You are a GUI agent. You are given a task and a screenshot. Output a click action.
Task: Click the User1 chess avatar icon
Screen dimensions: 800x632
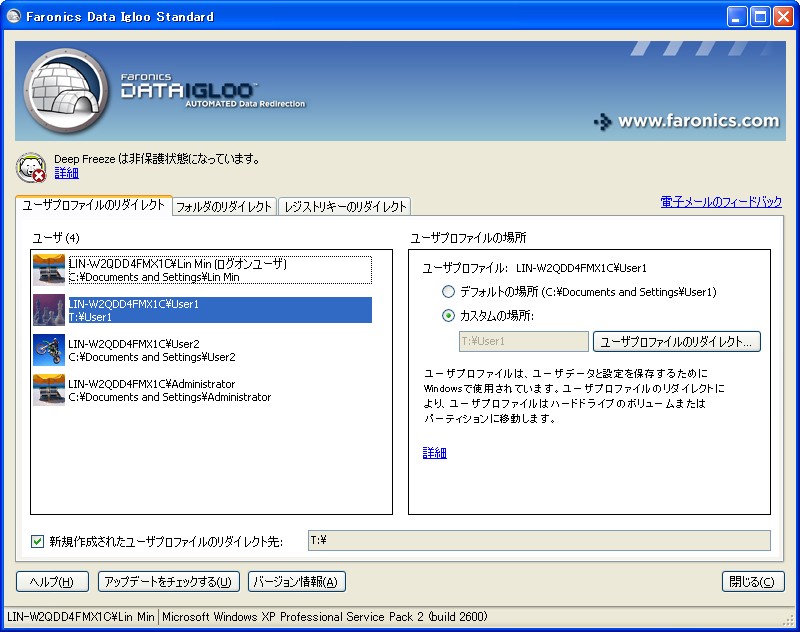[48, 310]
